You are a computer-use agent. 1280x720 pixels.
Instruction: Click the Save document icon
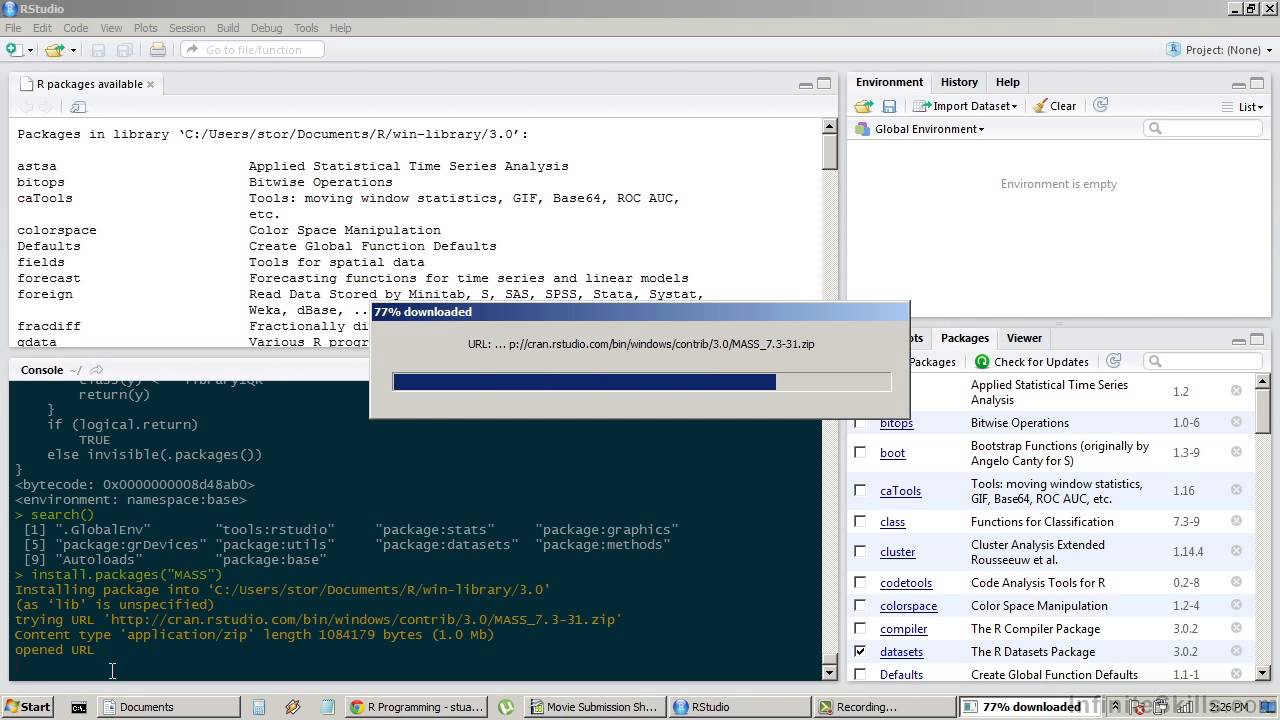point(98,49)
